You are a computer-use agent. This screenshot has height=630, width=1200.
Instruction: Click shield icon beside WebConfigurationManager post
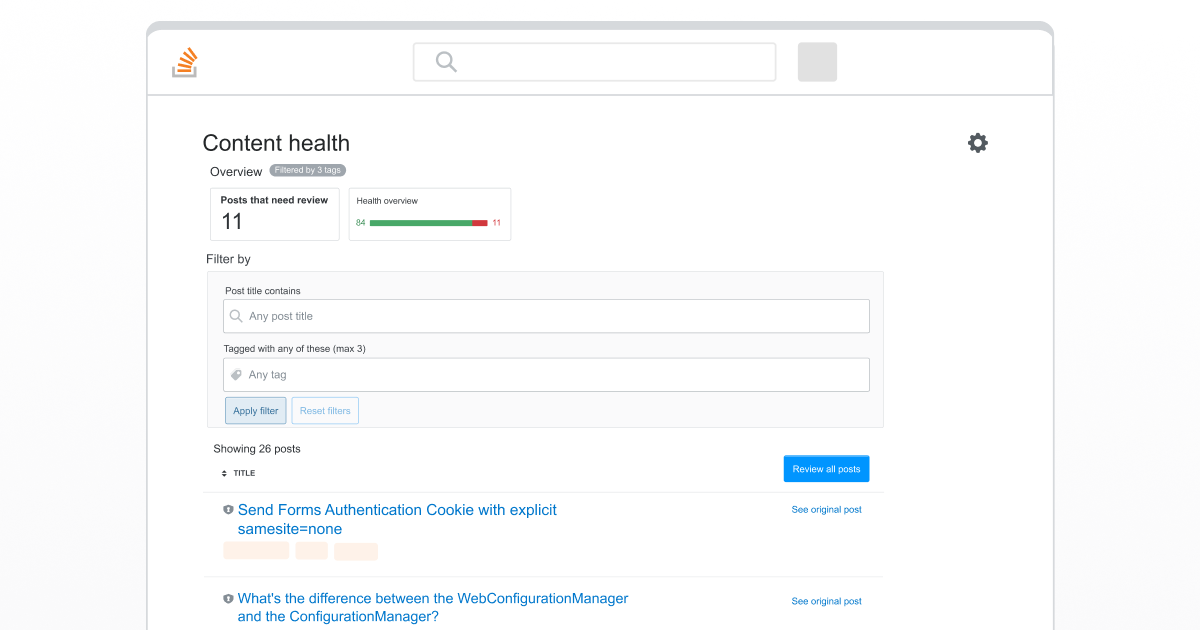(x=228, y=599)
